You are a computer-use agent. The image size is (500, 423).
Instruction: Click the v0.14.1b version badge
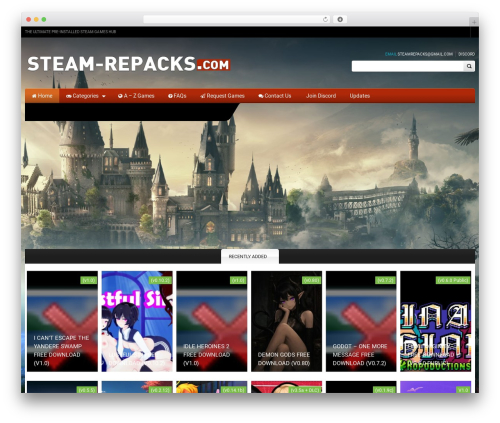tap(233, 390)
